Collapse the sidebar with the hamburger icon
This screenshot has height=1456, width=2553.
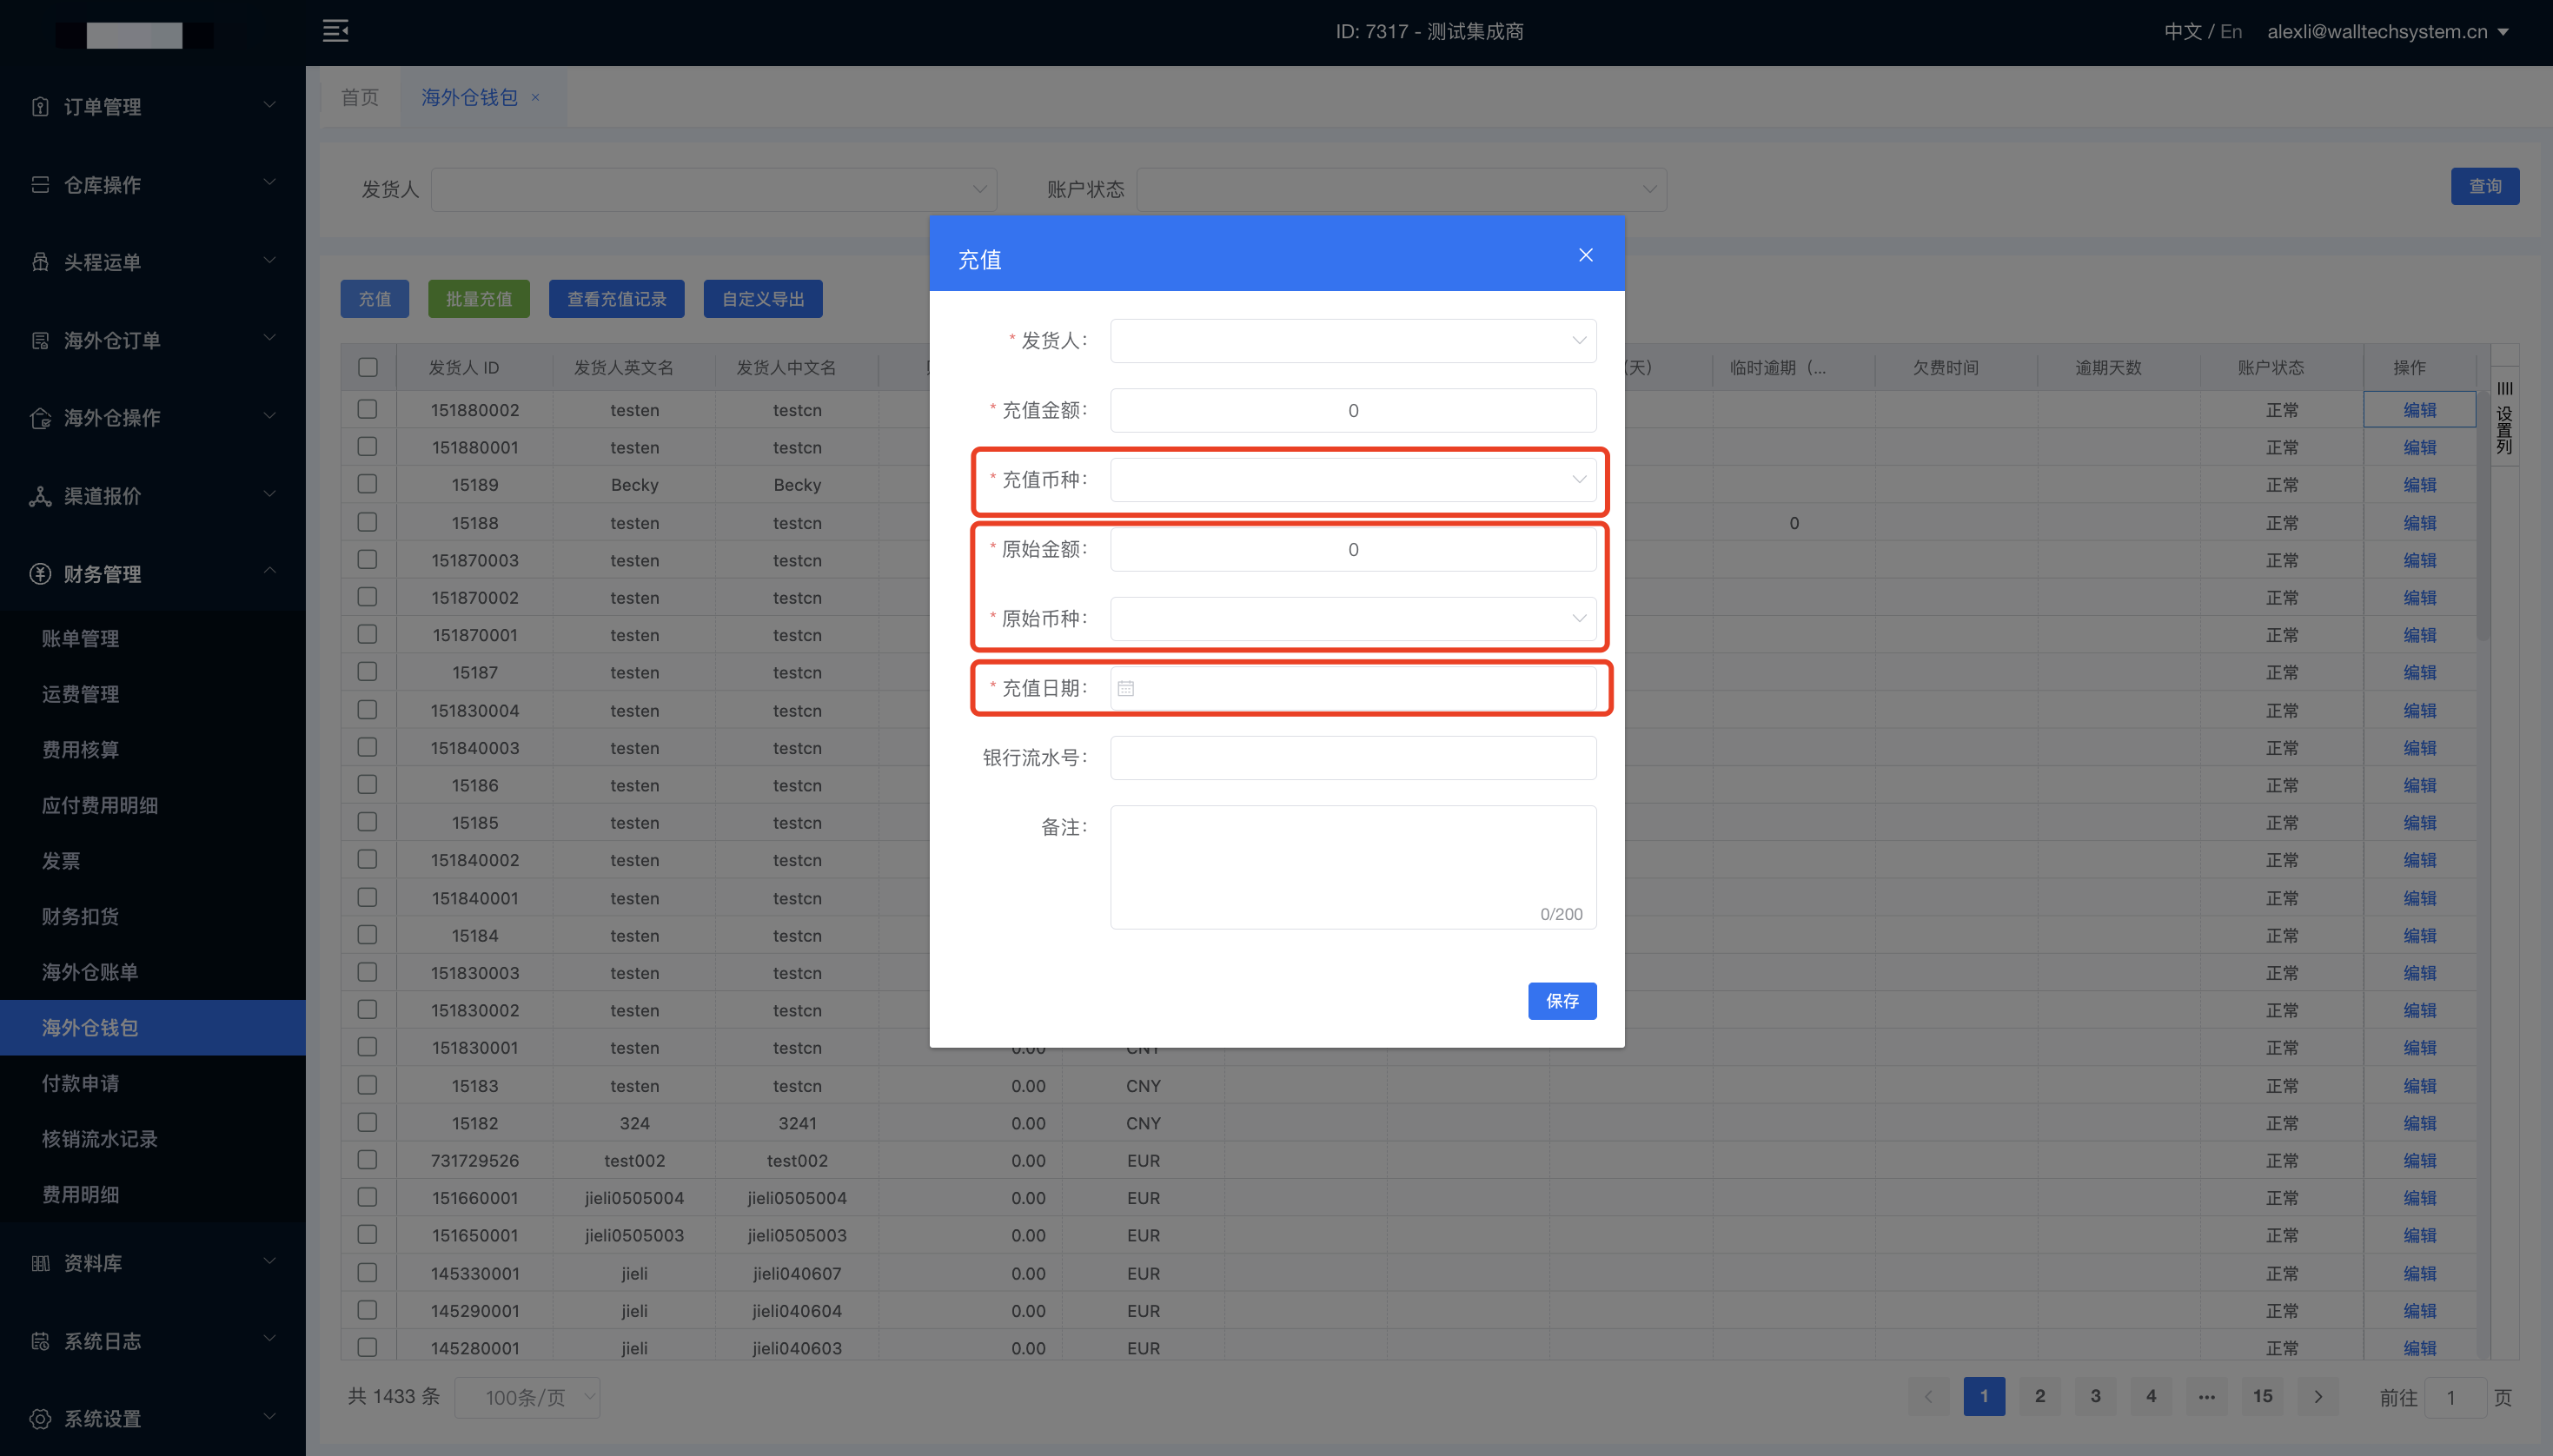(x=336, y=31)
